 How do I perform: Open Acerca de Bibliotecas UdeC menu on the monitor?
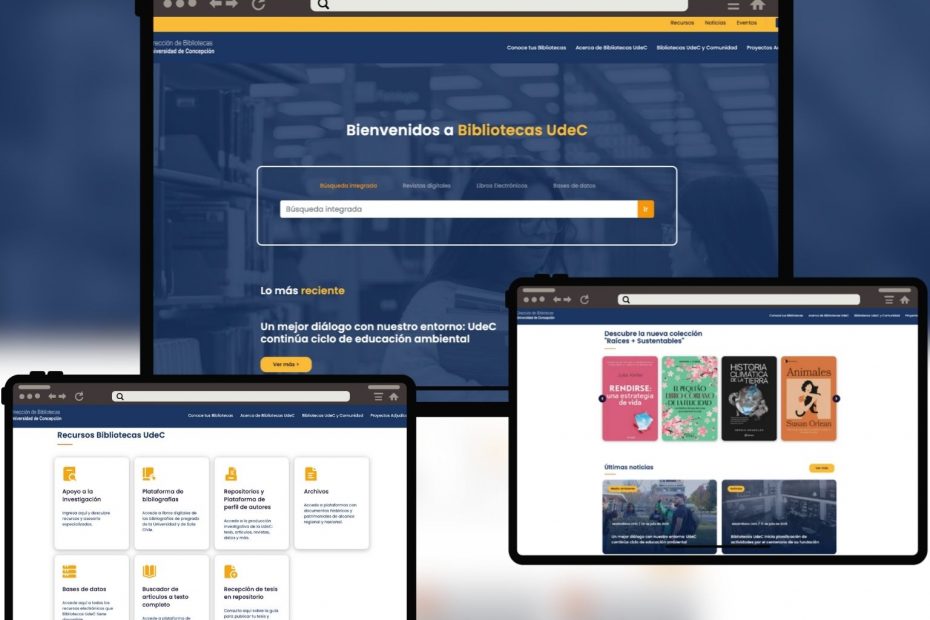(611, 47)
